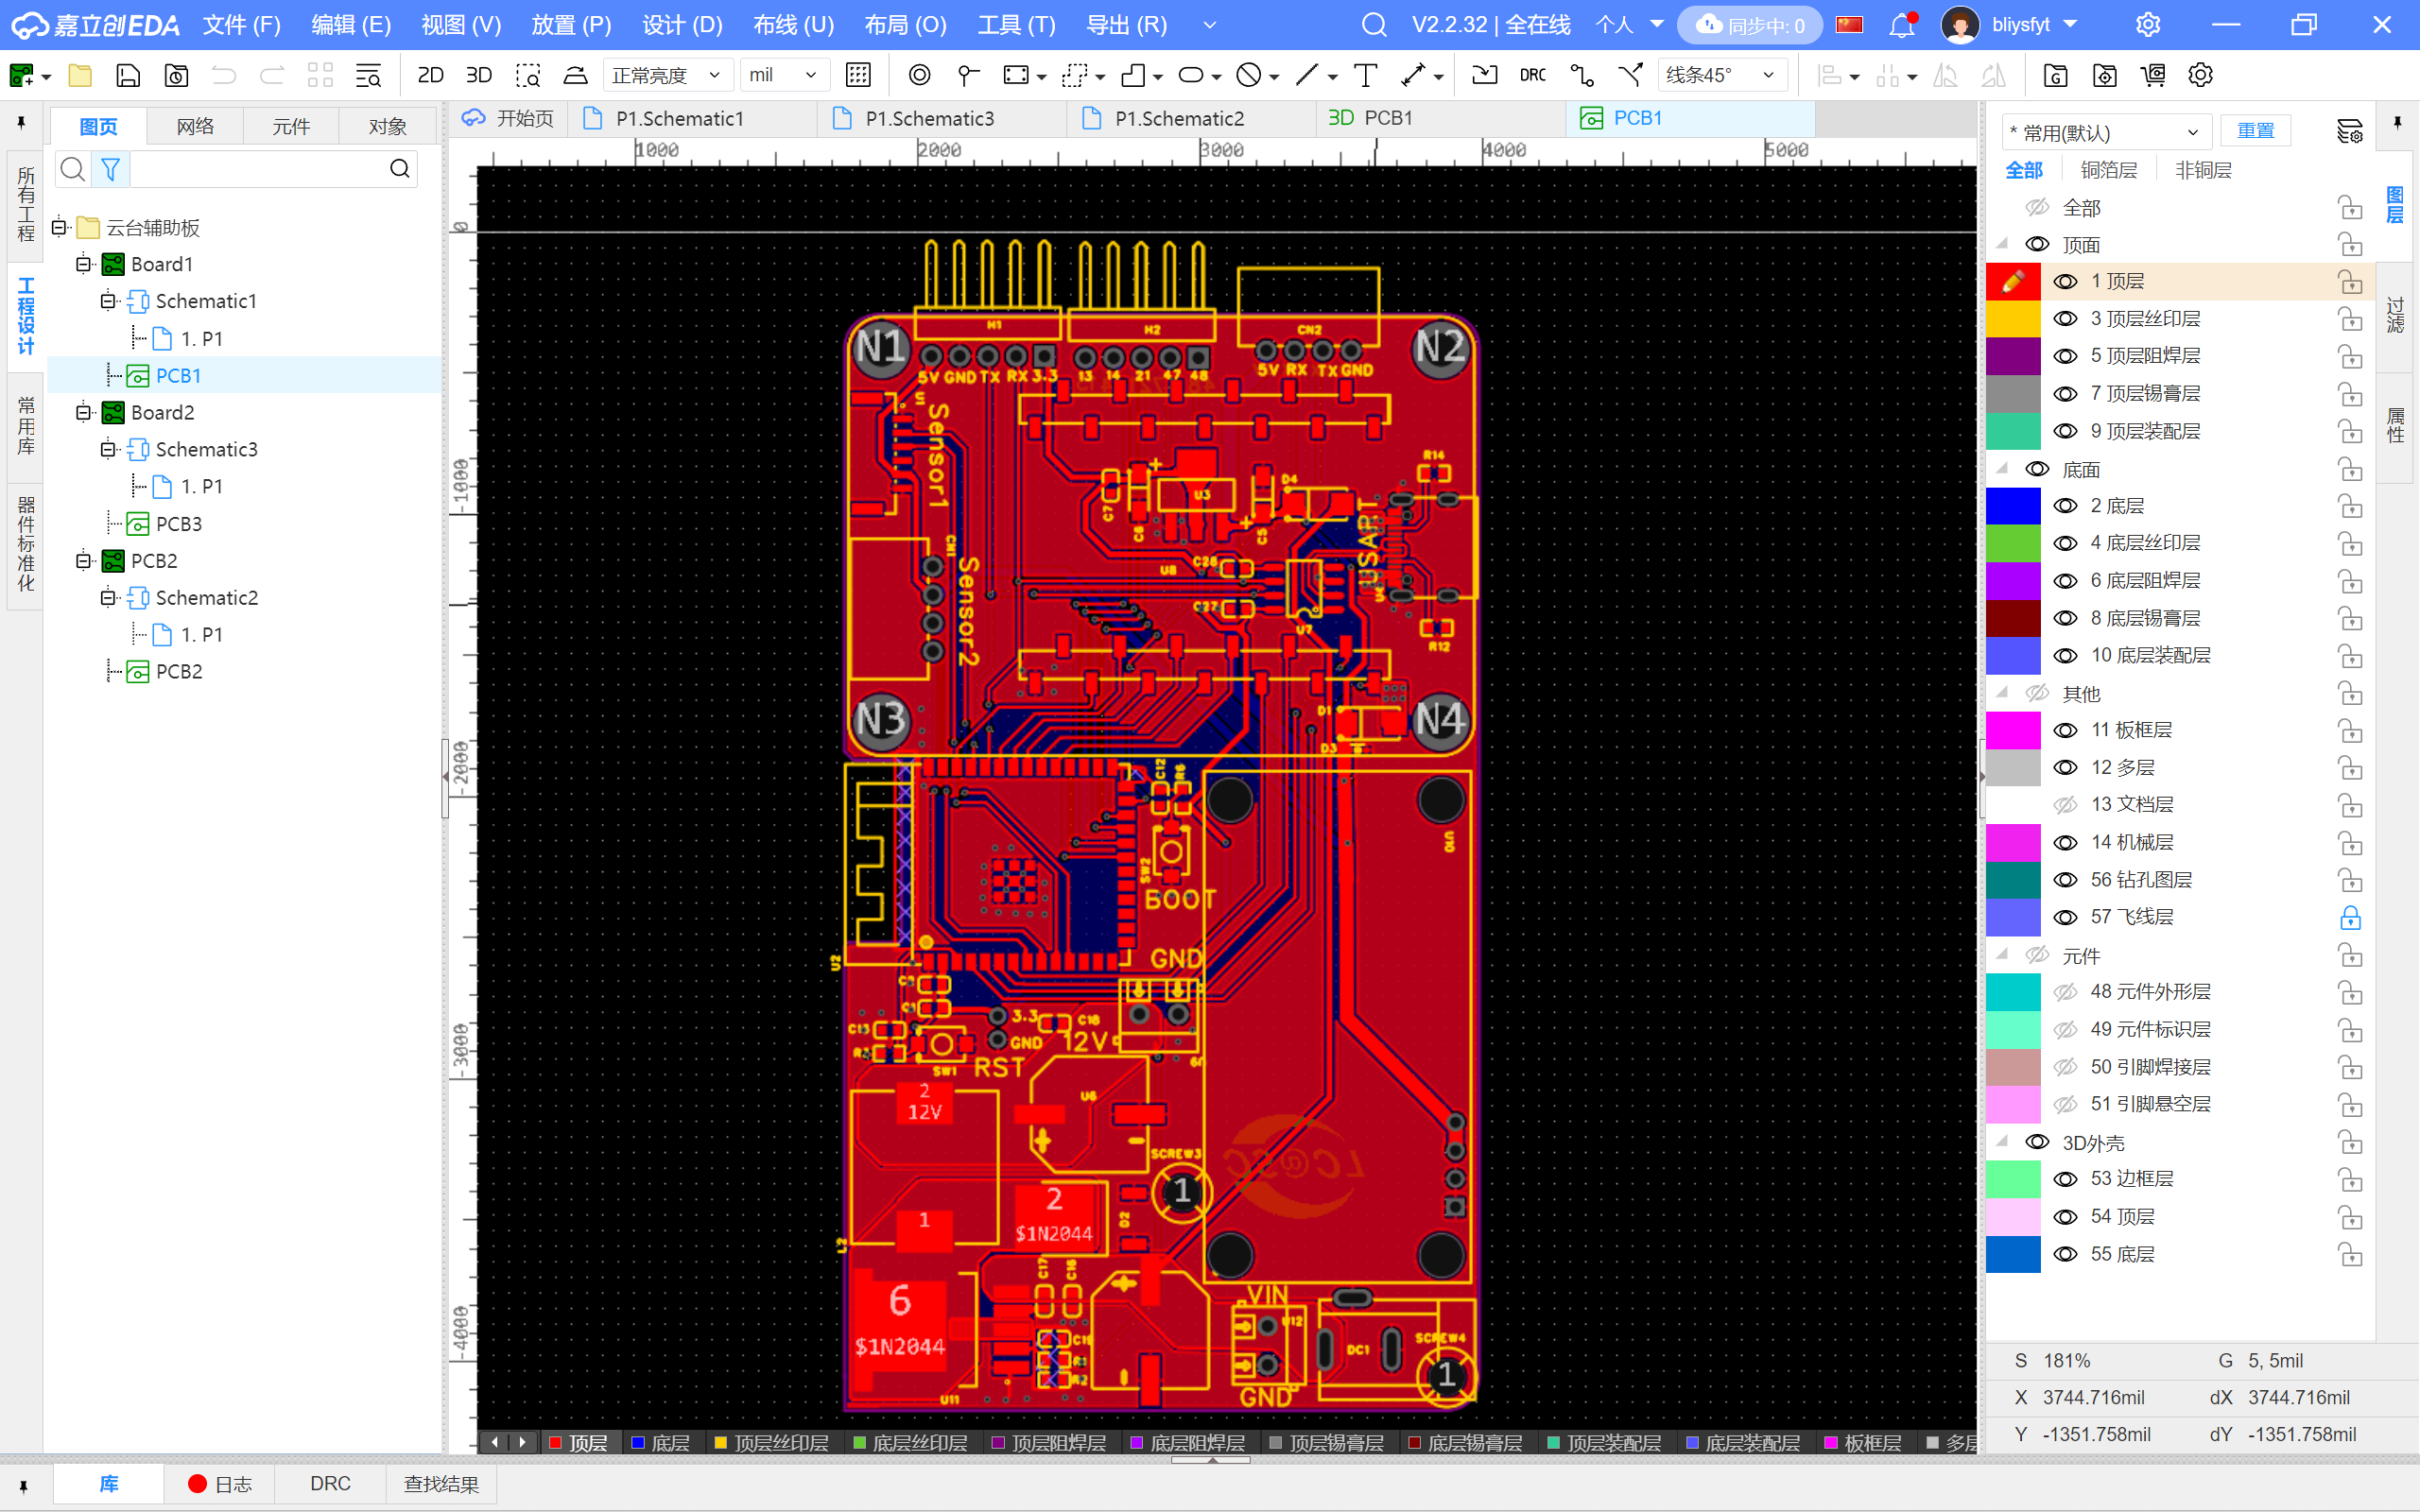Toggle the grid dots icon
2420x1512 pixels.
pyautogui.click(x=858, y=75)
